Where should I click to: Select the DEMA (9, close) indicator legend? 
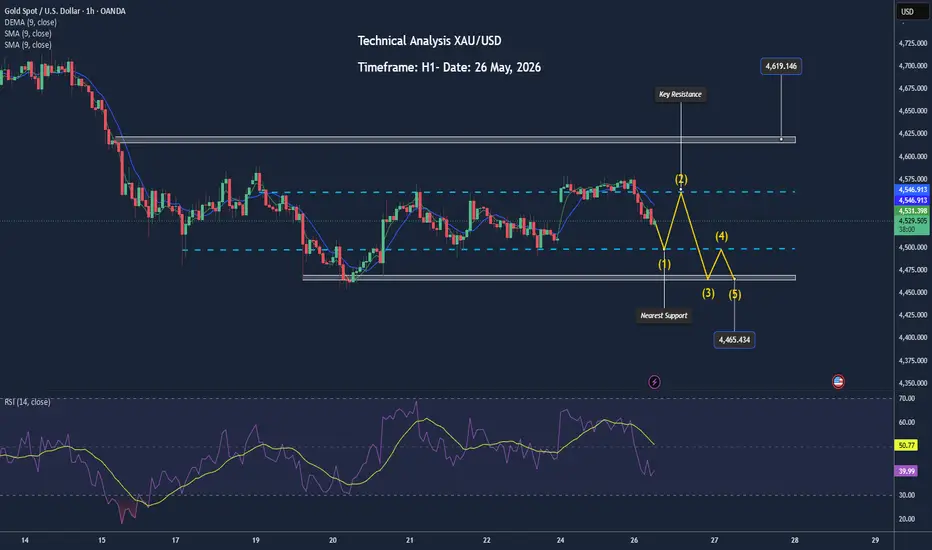[30, 22]
